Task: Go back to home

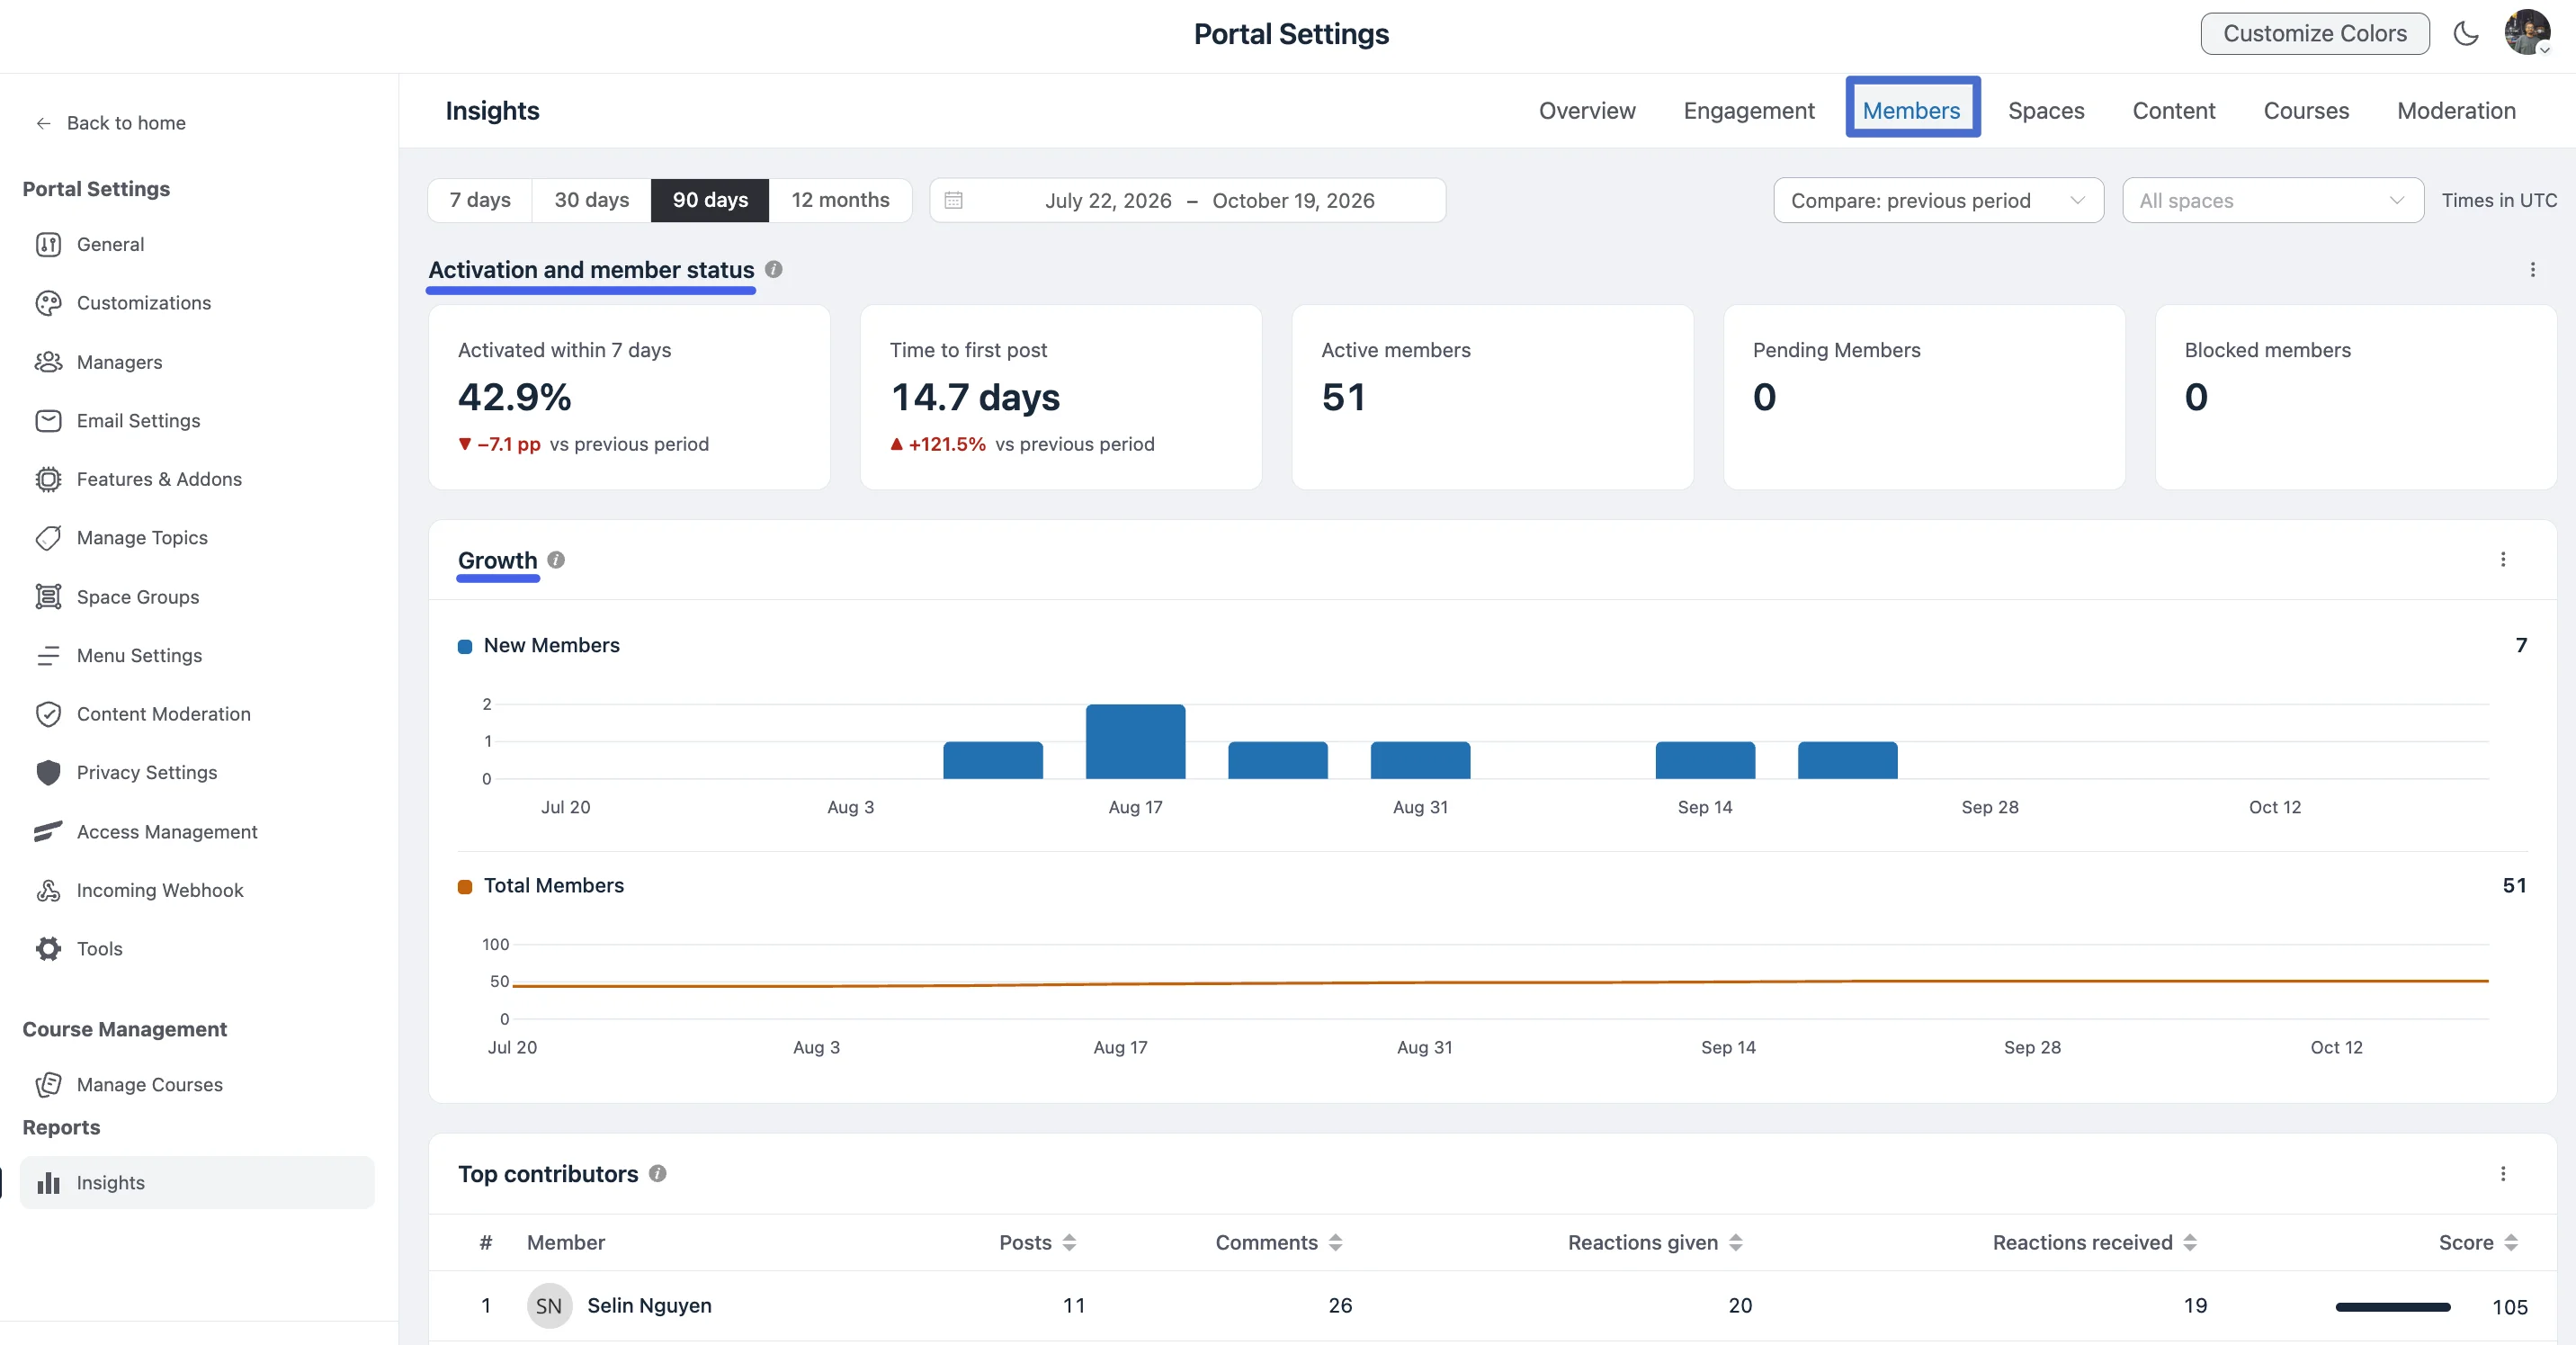Action: (111, 122)
